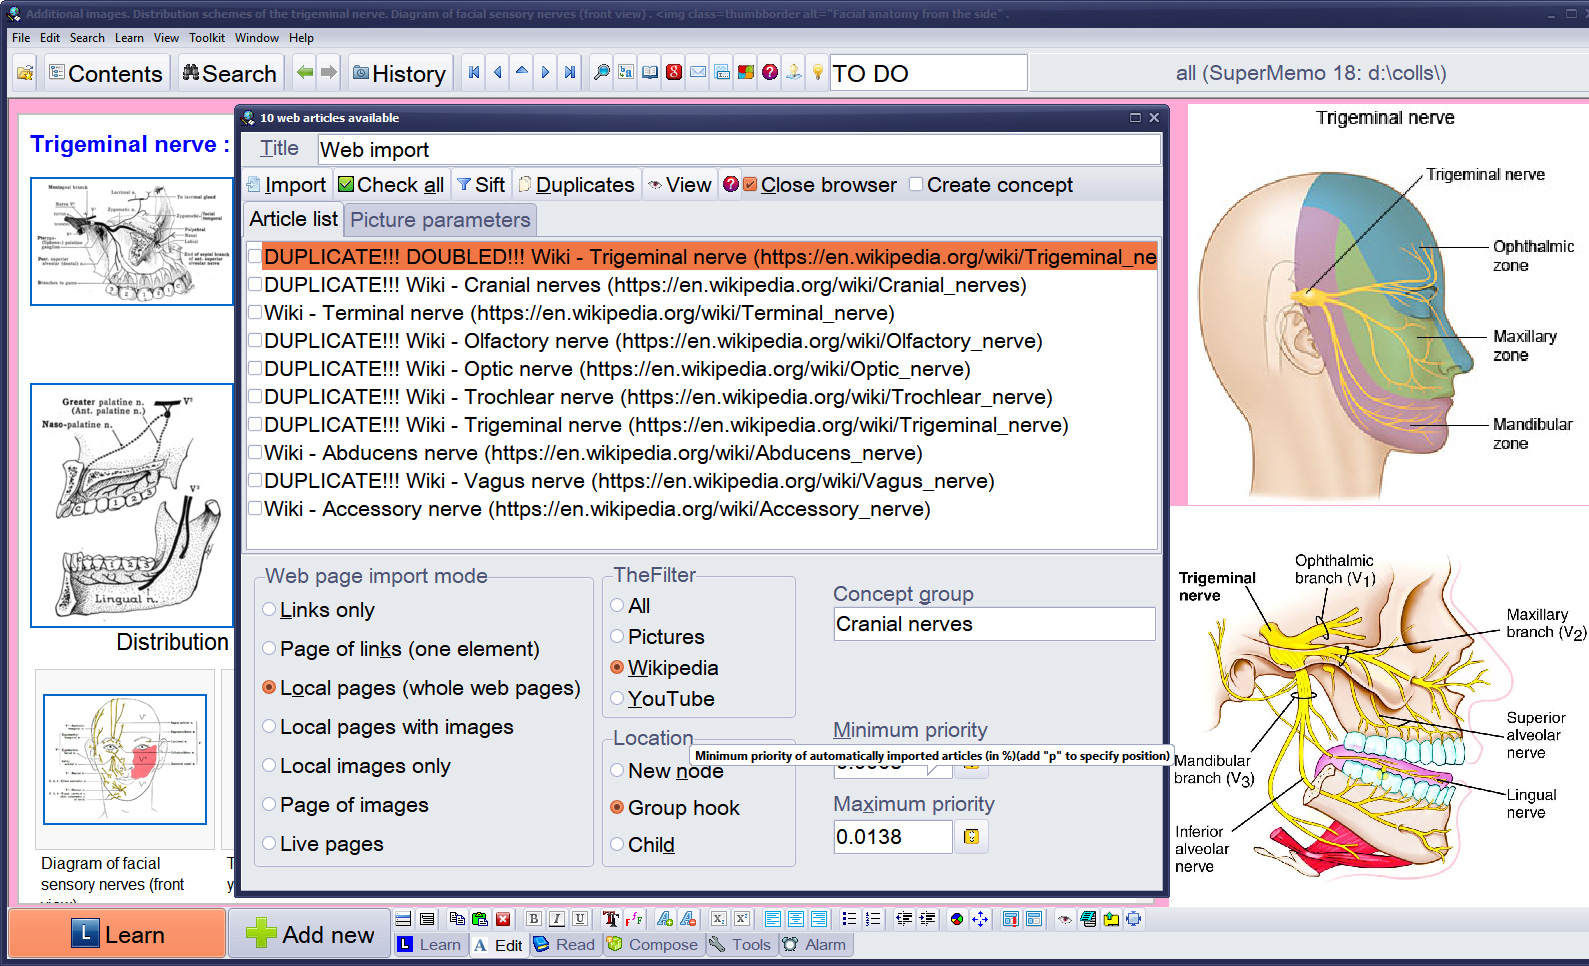The height and width of the screenshot is (966, 1589).
Task: Choose the YouTube filter option
Action: [x=617, y=699]
